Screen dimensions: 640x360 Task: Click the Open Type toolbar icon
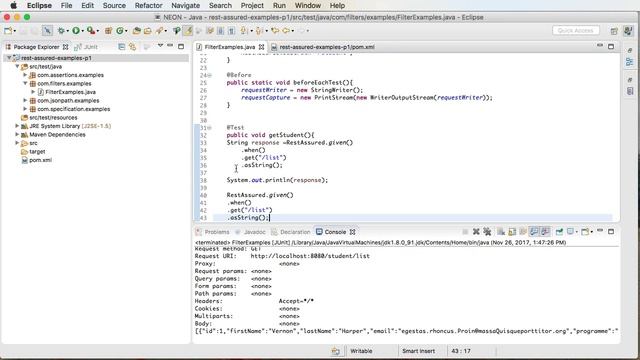point(136,31)
